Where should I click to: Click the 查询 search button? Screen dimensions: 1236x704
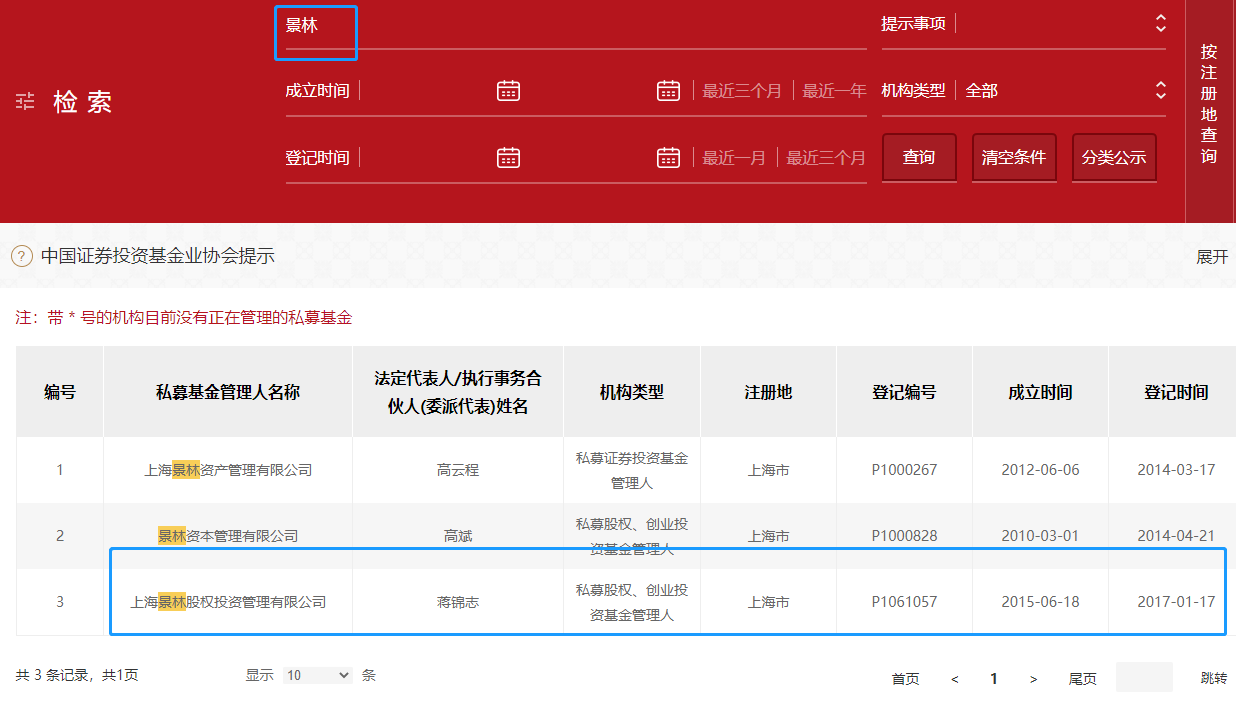(919, 157)
